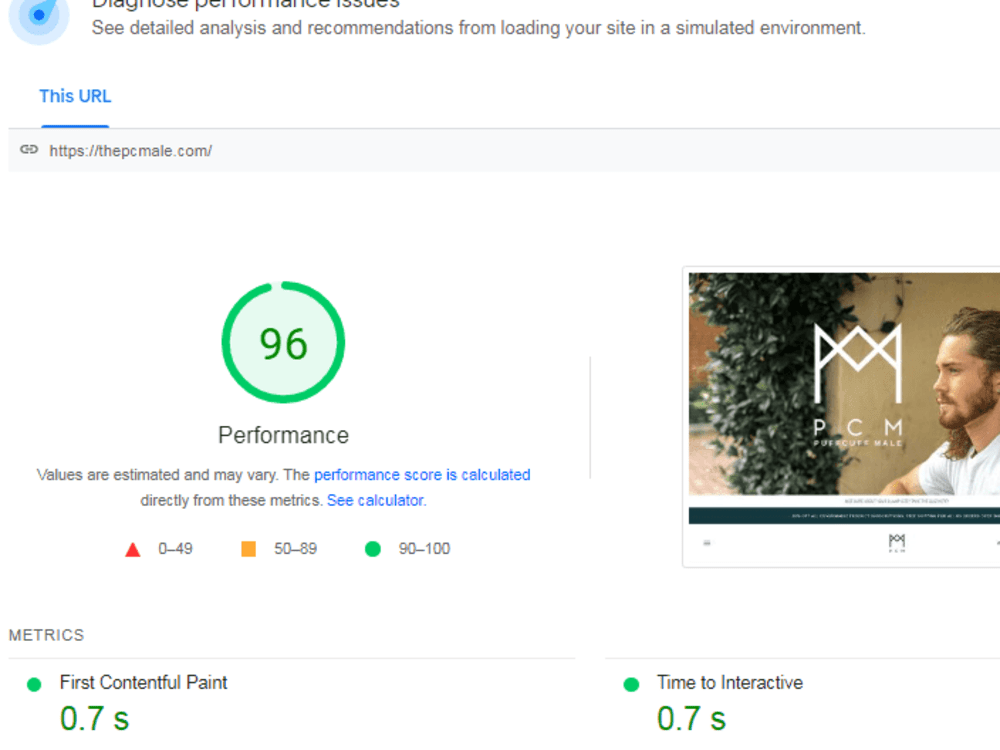This screenshot has height=750, width=1000.
Task: Click the green dot beside First Contentful Paint
Action: (x=34, y=684)
